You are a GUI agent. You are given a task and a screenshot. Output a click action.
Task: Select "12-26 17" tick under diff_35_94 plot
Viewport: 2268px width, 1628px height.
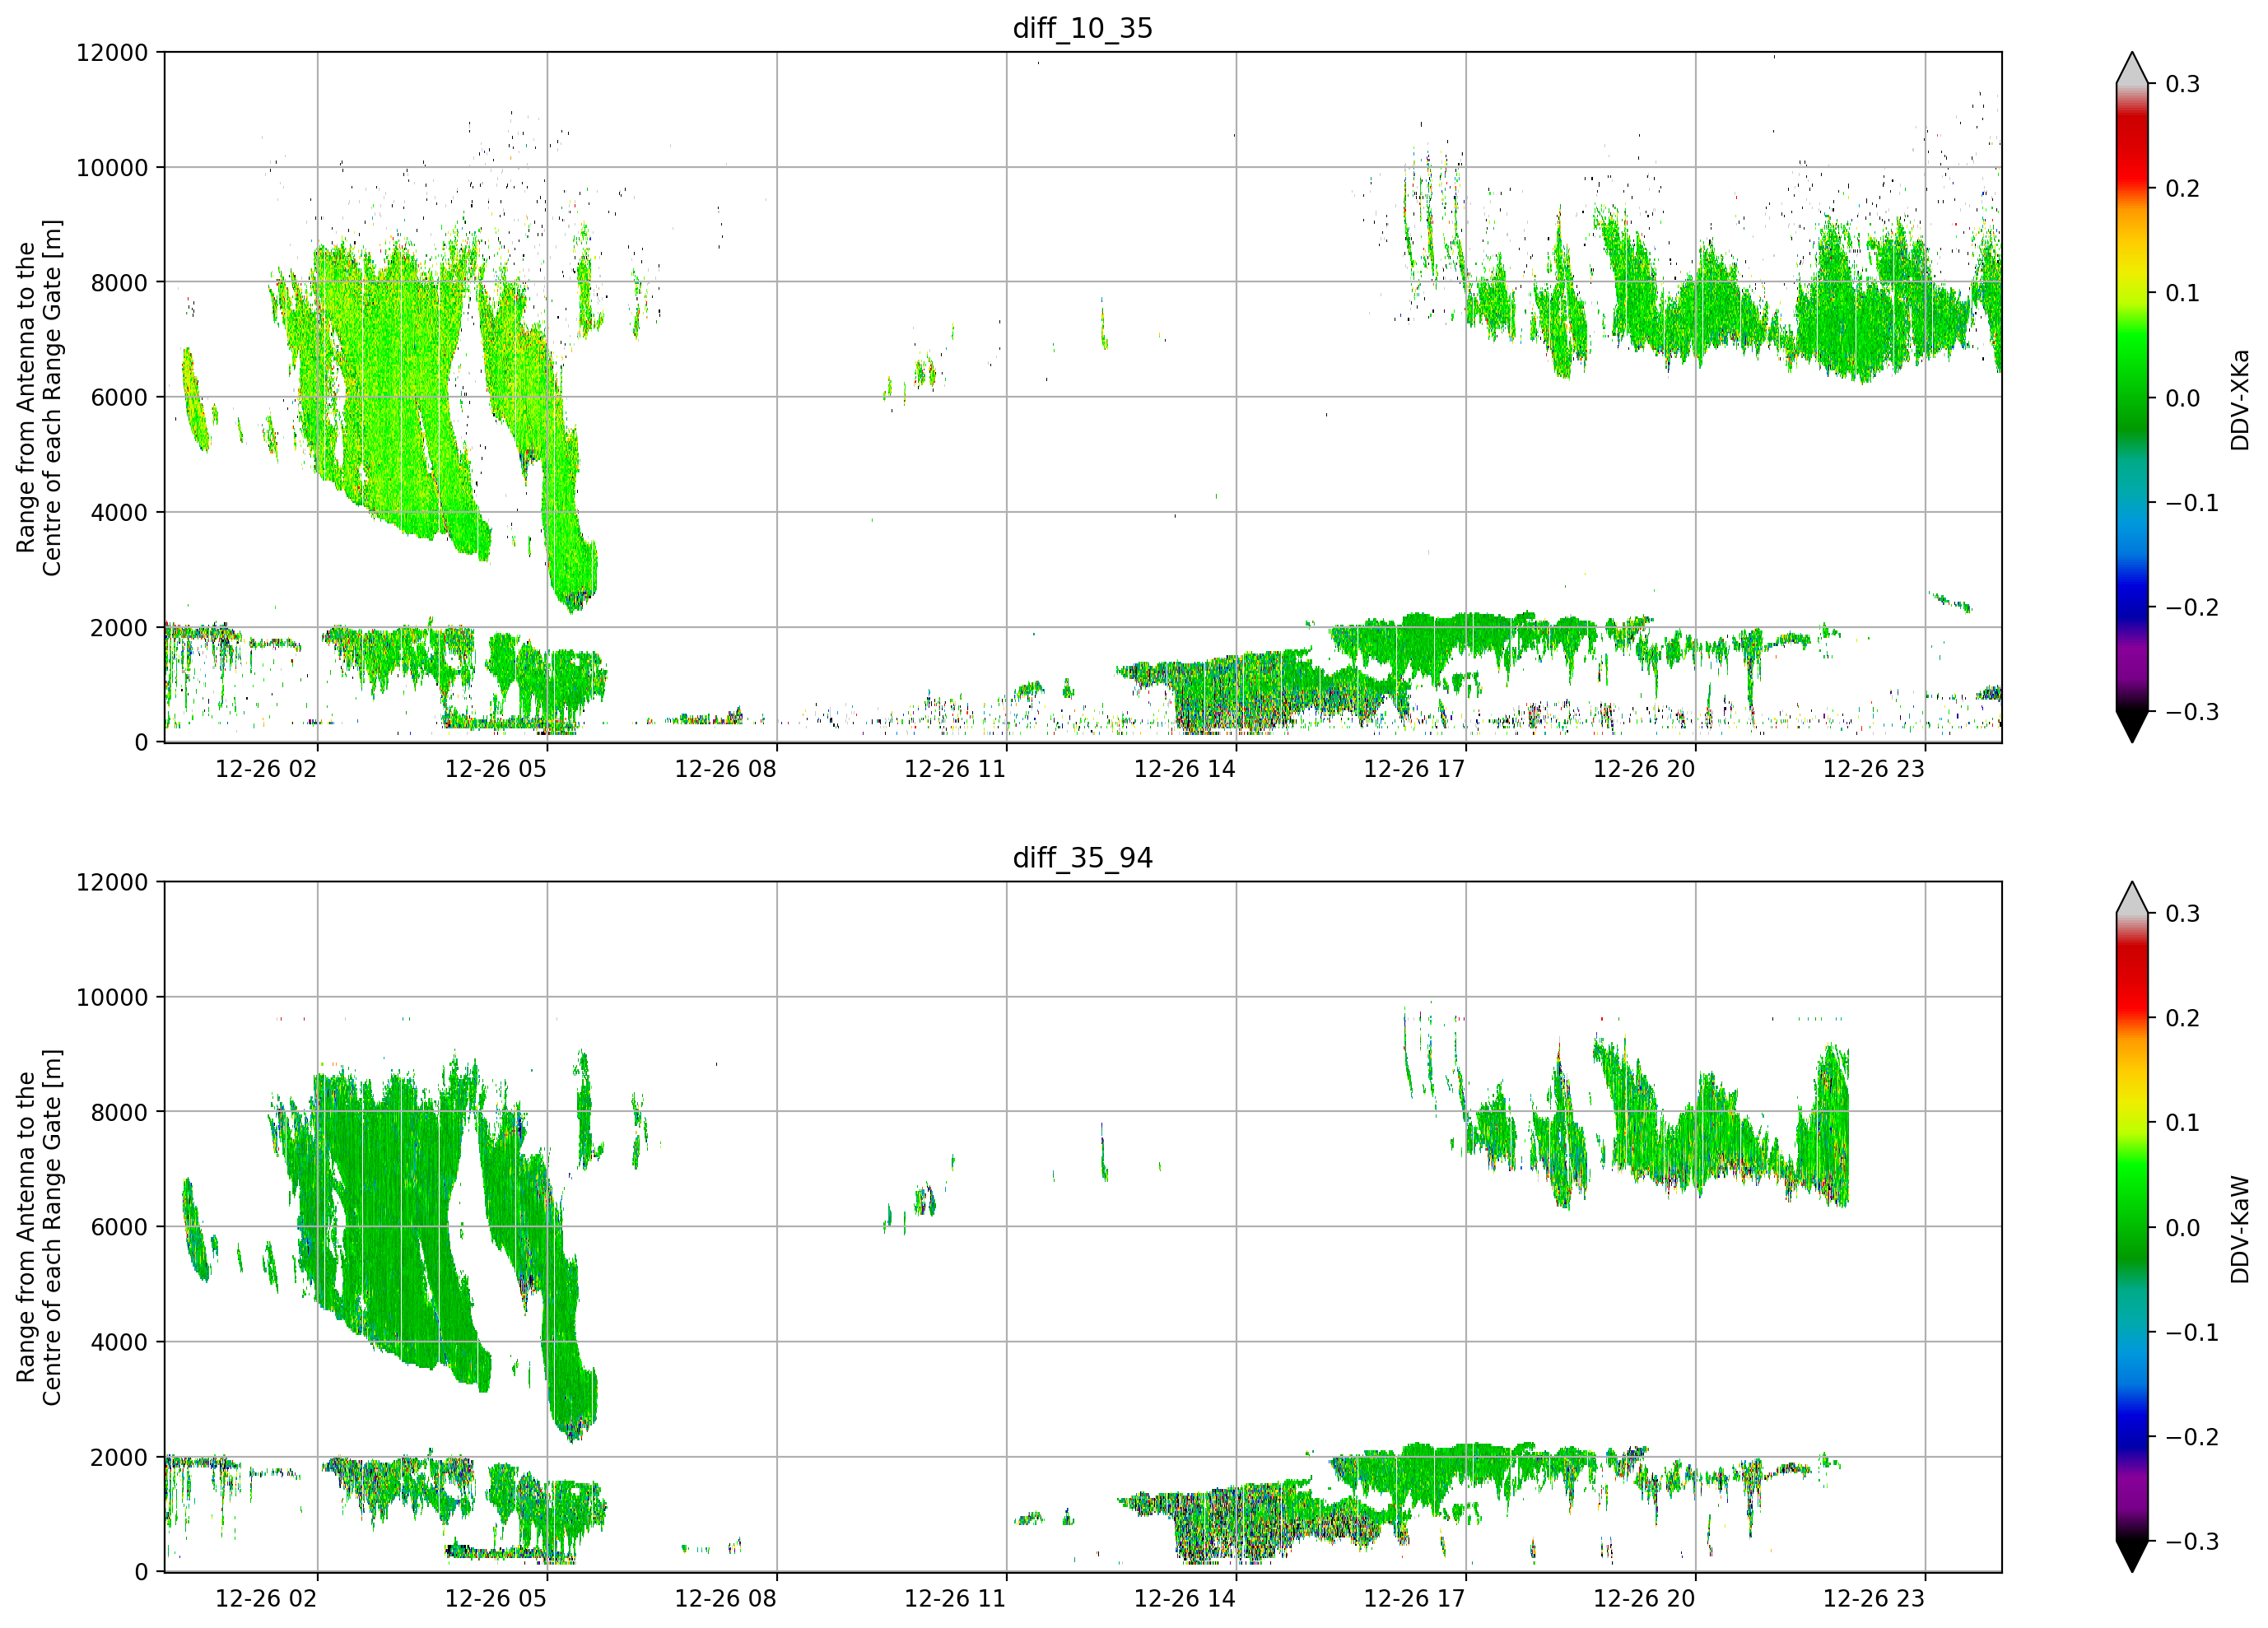(x=1415, y=1599)
